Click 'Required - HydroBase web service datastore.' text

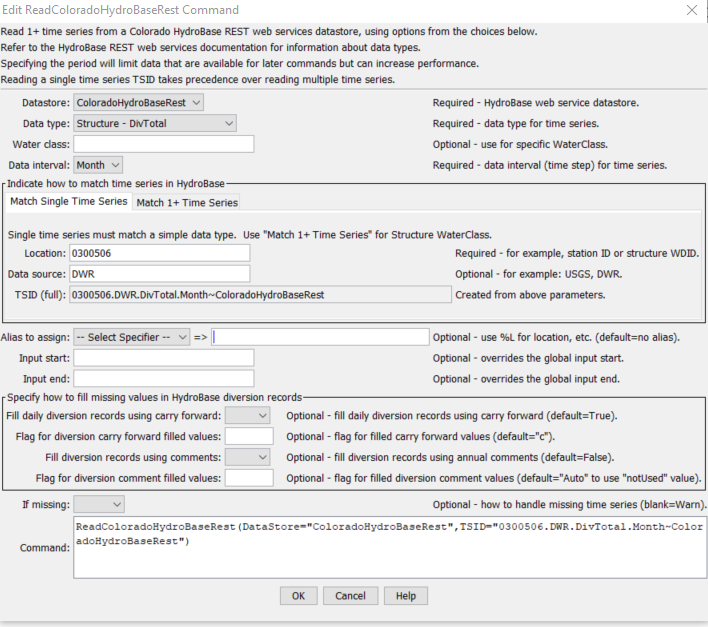point(536,103)
